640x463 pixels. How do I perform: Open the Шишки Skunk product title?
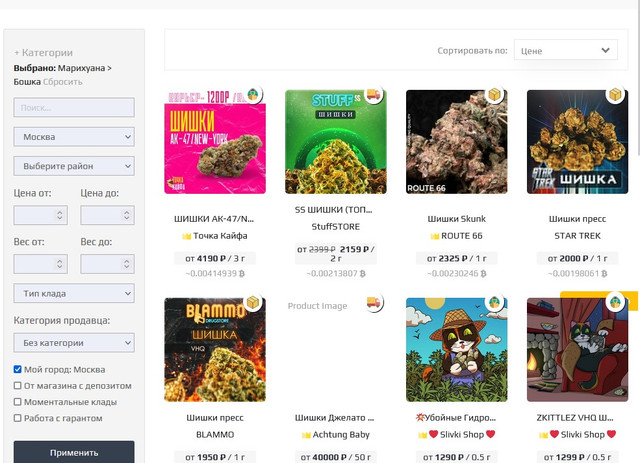point(457,219)
